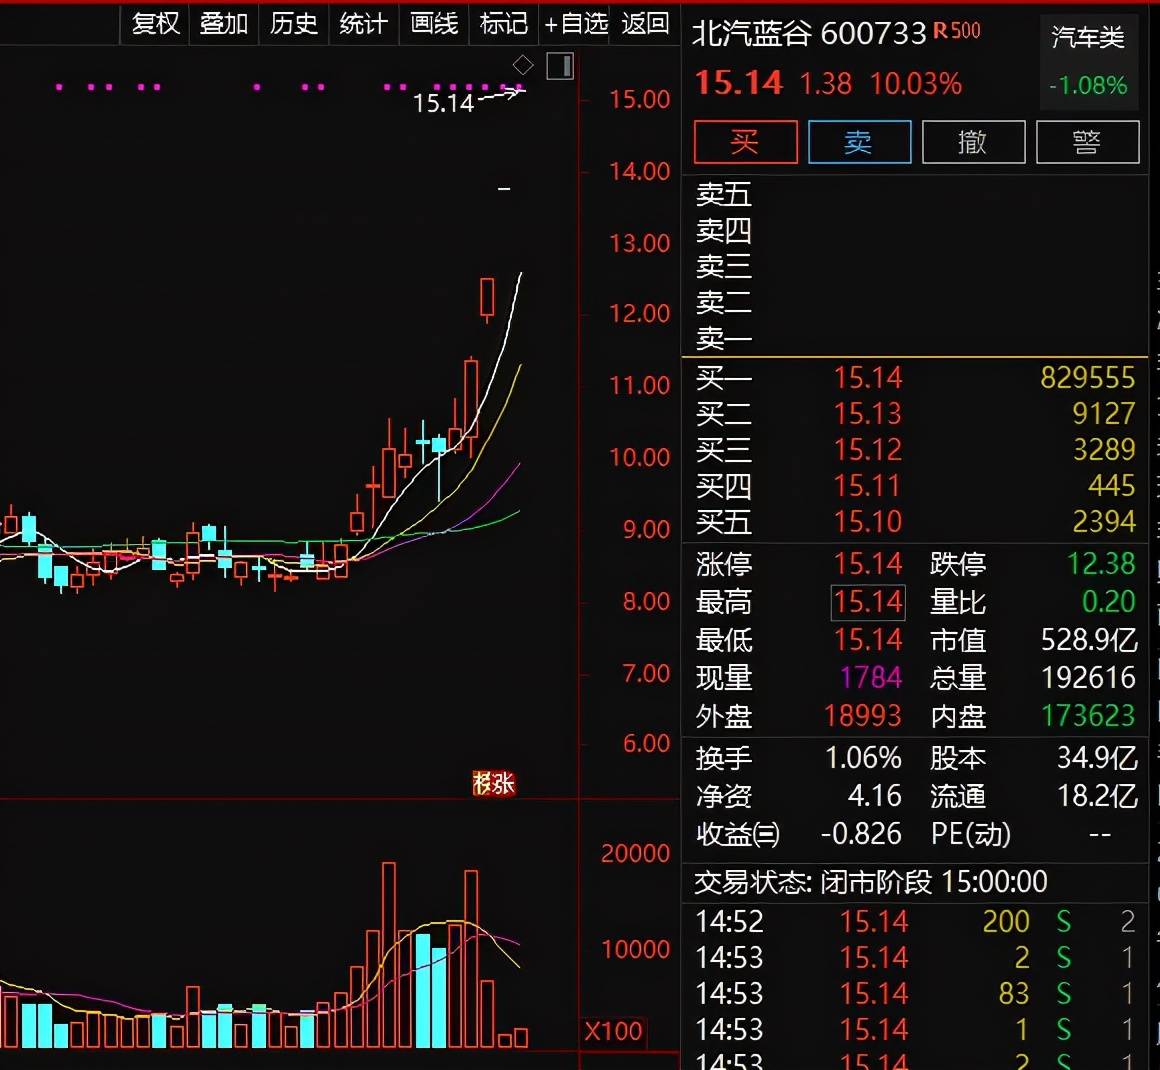
Task: Click the 撤 cancel order button
Action: point(973,142)
